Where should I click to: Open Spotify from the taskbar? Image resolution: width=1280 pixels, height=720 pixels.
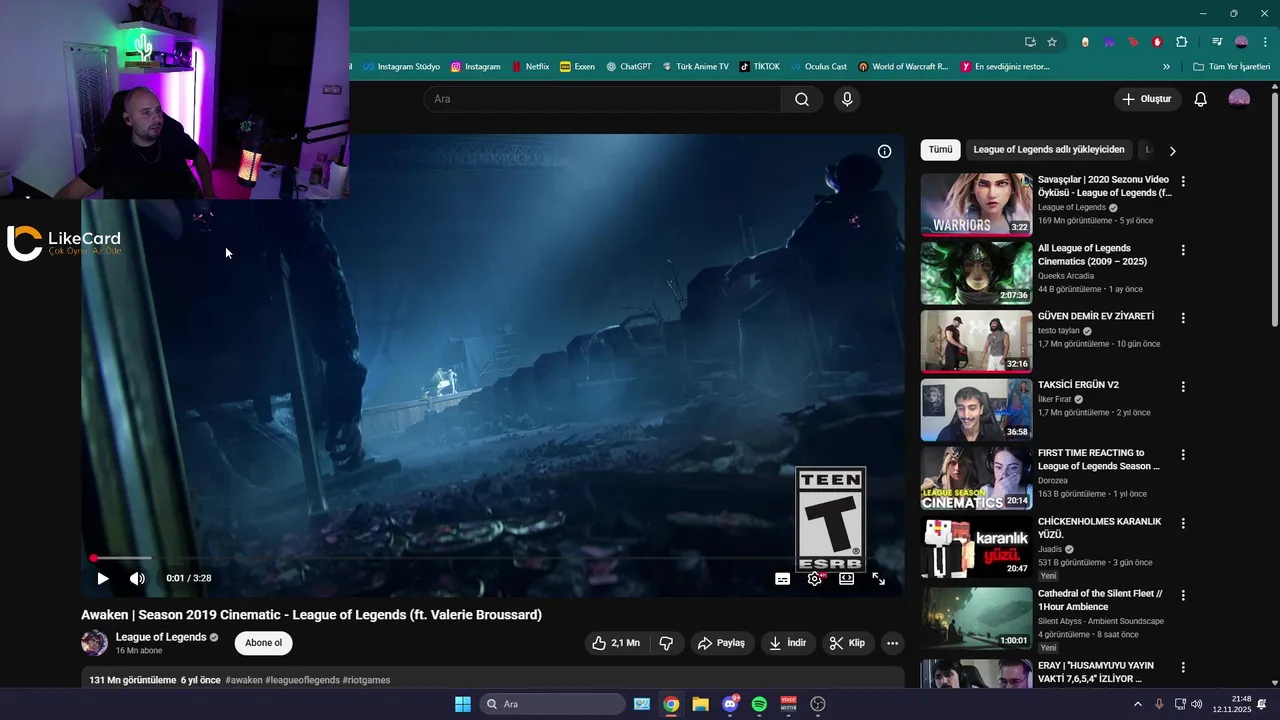click(x=759, y=704)
